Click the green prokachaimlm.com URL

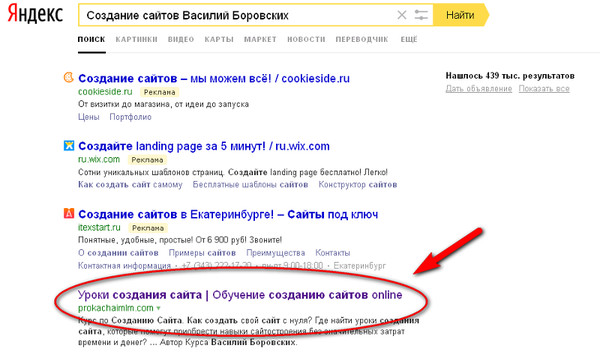pyautogui.click(x=116, y=308)
